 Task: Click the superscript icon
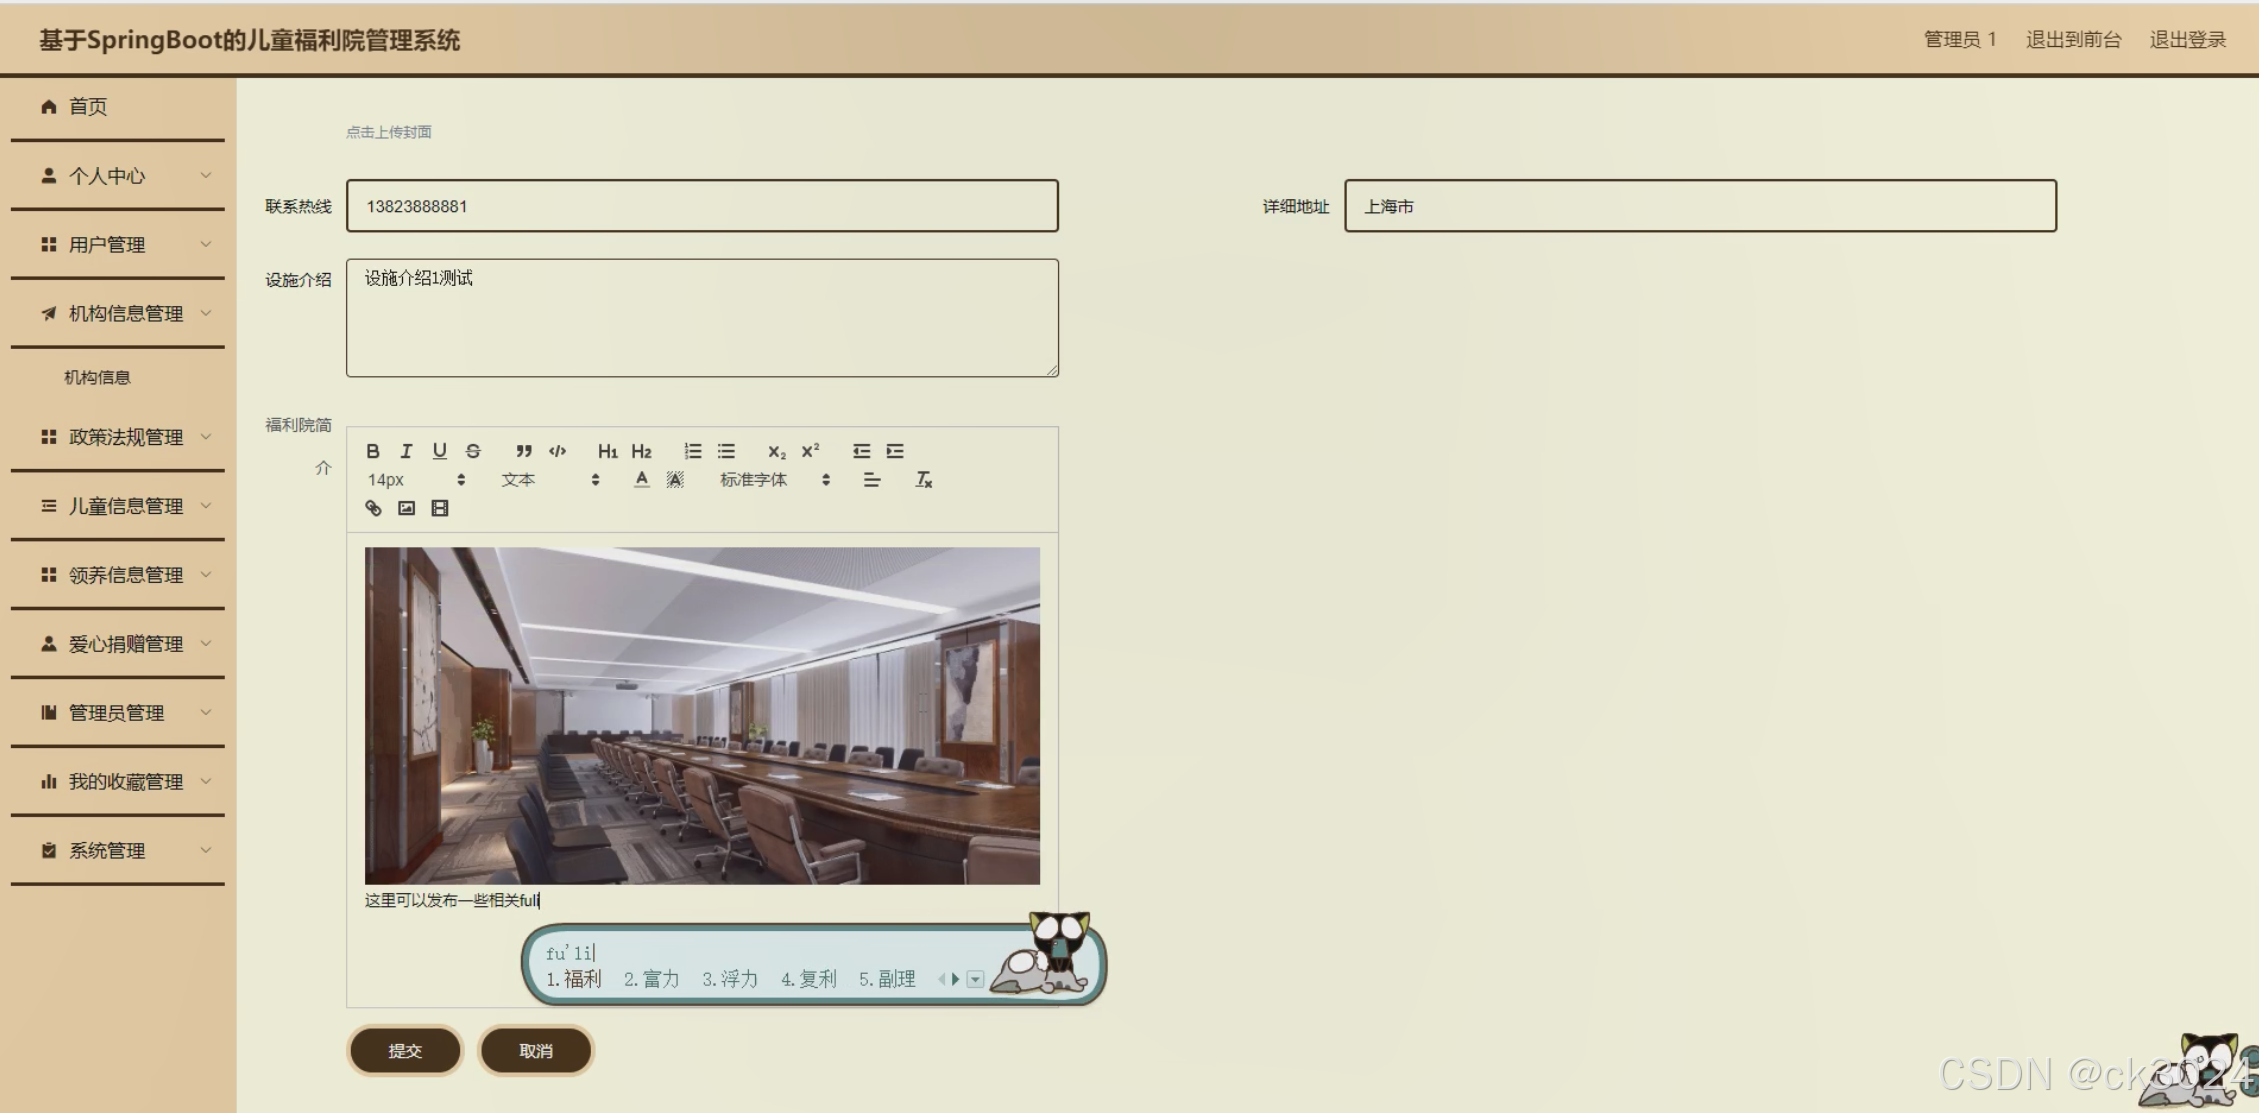[x=810, y=451]
